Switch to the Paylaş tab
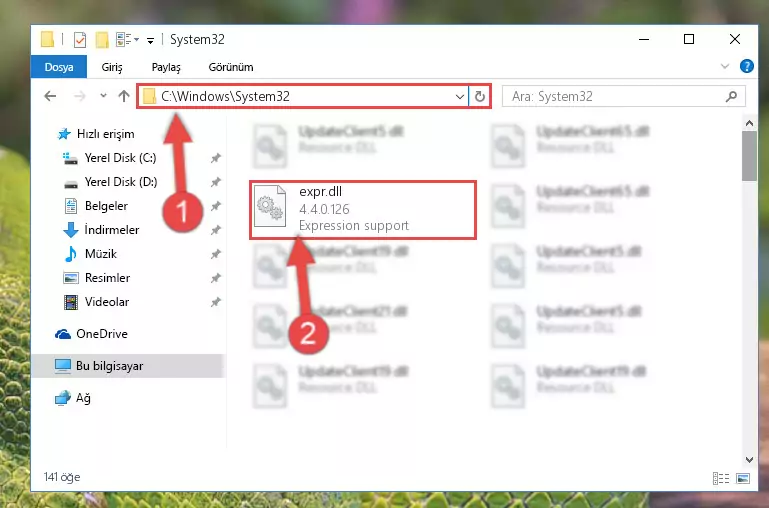Viewport: 769px width, 508px height. (x=166, y=67)
